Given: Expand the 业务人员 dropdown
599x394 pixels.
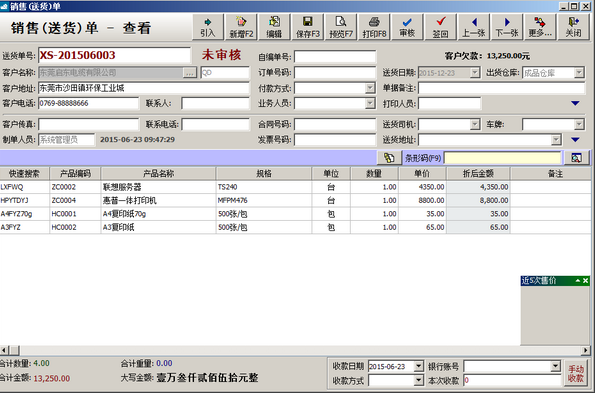Looking at the screenshot, I should [x=370, y=103].
